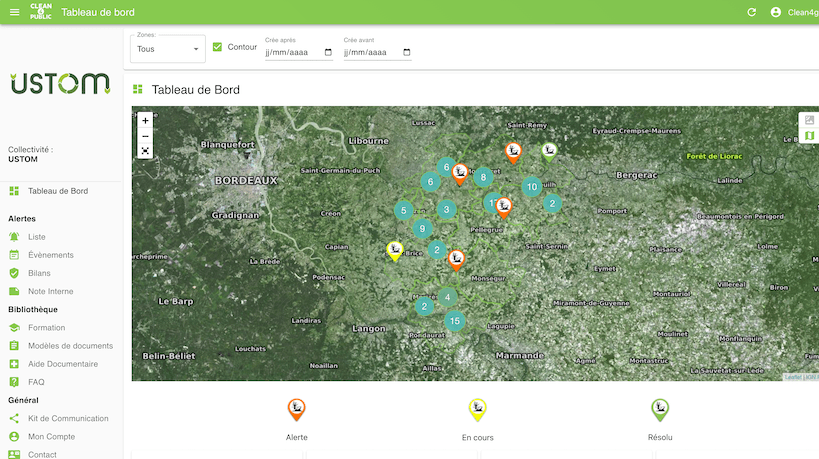Open the FAQ link
Screen dimensions: 819x459
coord(36,382)
